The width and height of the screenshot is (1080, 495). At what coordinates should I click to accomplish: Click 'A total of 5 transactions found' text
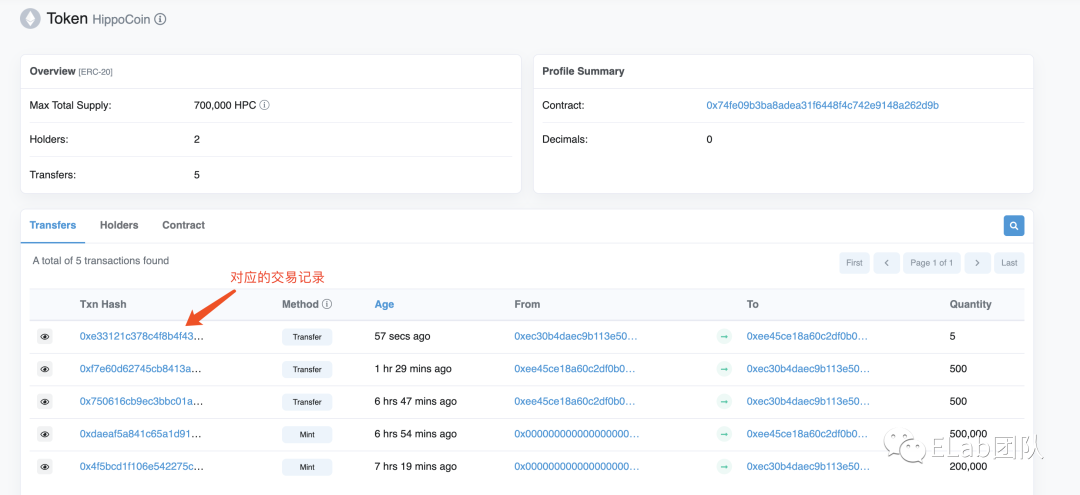[x=101, y=261]
